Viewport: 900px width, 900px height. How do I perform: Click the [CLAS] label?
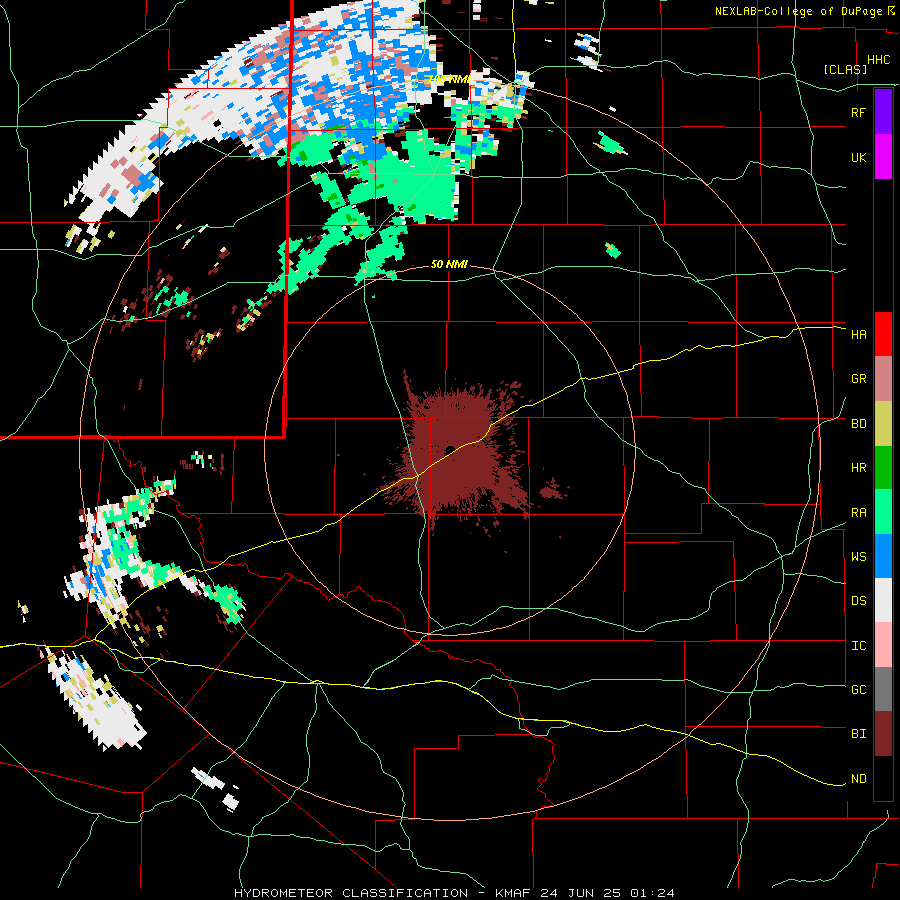coord(845,70)
